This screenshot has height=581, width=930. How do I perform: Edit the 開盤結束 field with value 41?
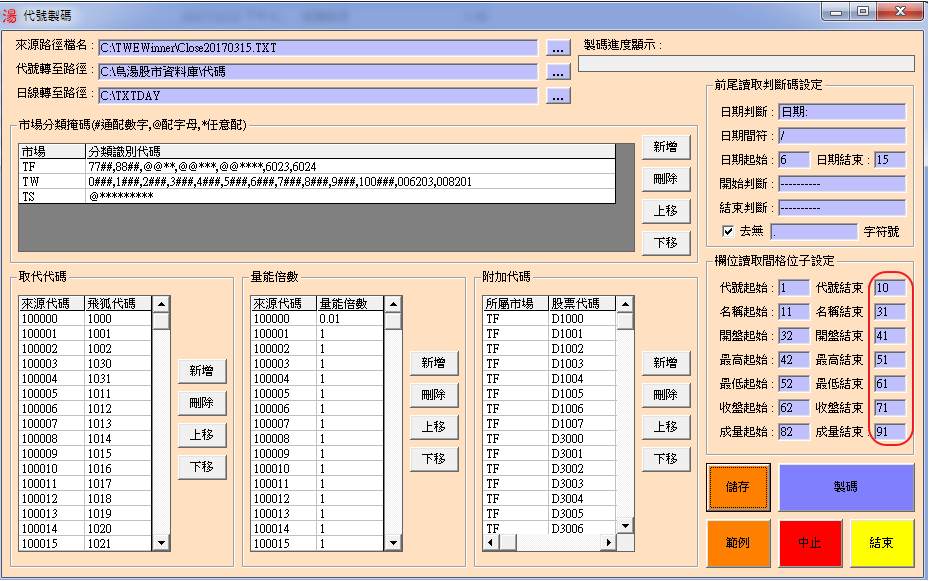pos(890,336)
